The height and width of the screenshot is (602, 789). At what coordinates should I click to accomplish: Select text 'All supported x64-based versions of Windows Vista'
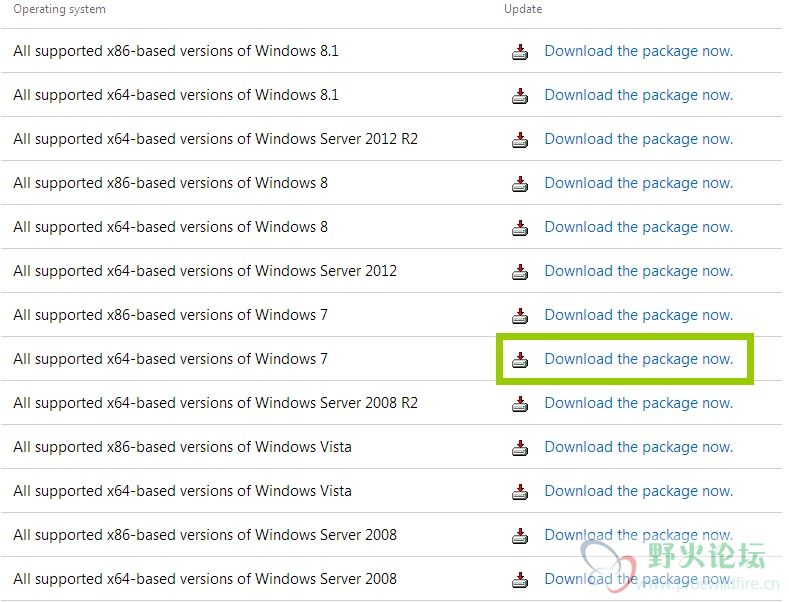pos(182,491)
